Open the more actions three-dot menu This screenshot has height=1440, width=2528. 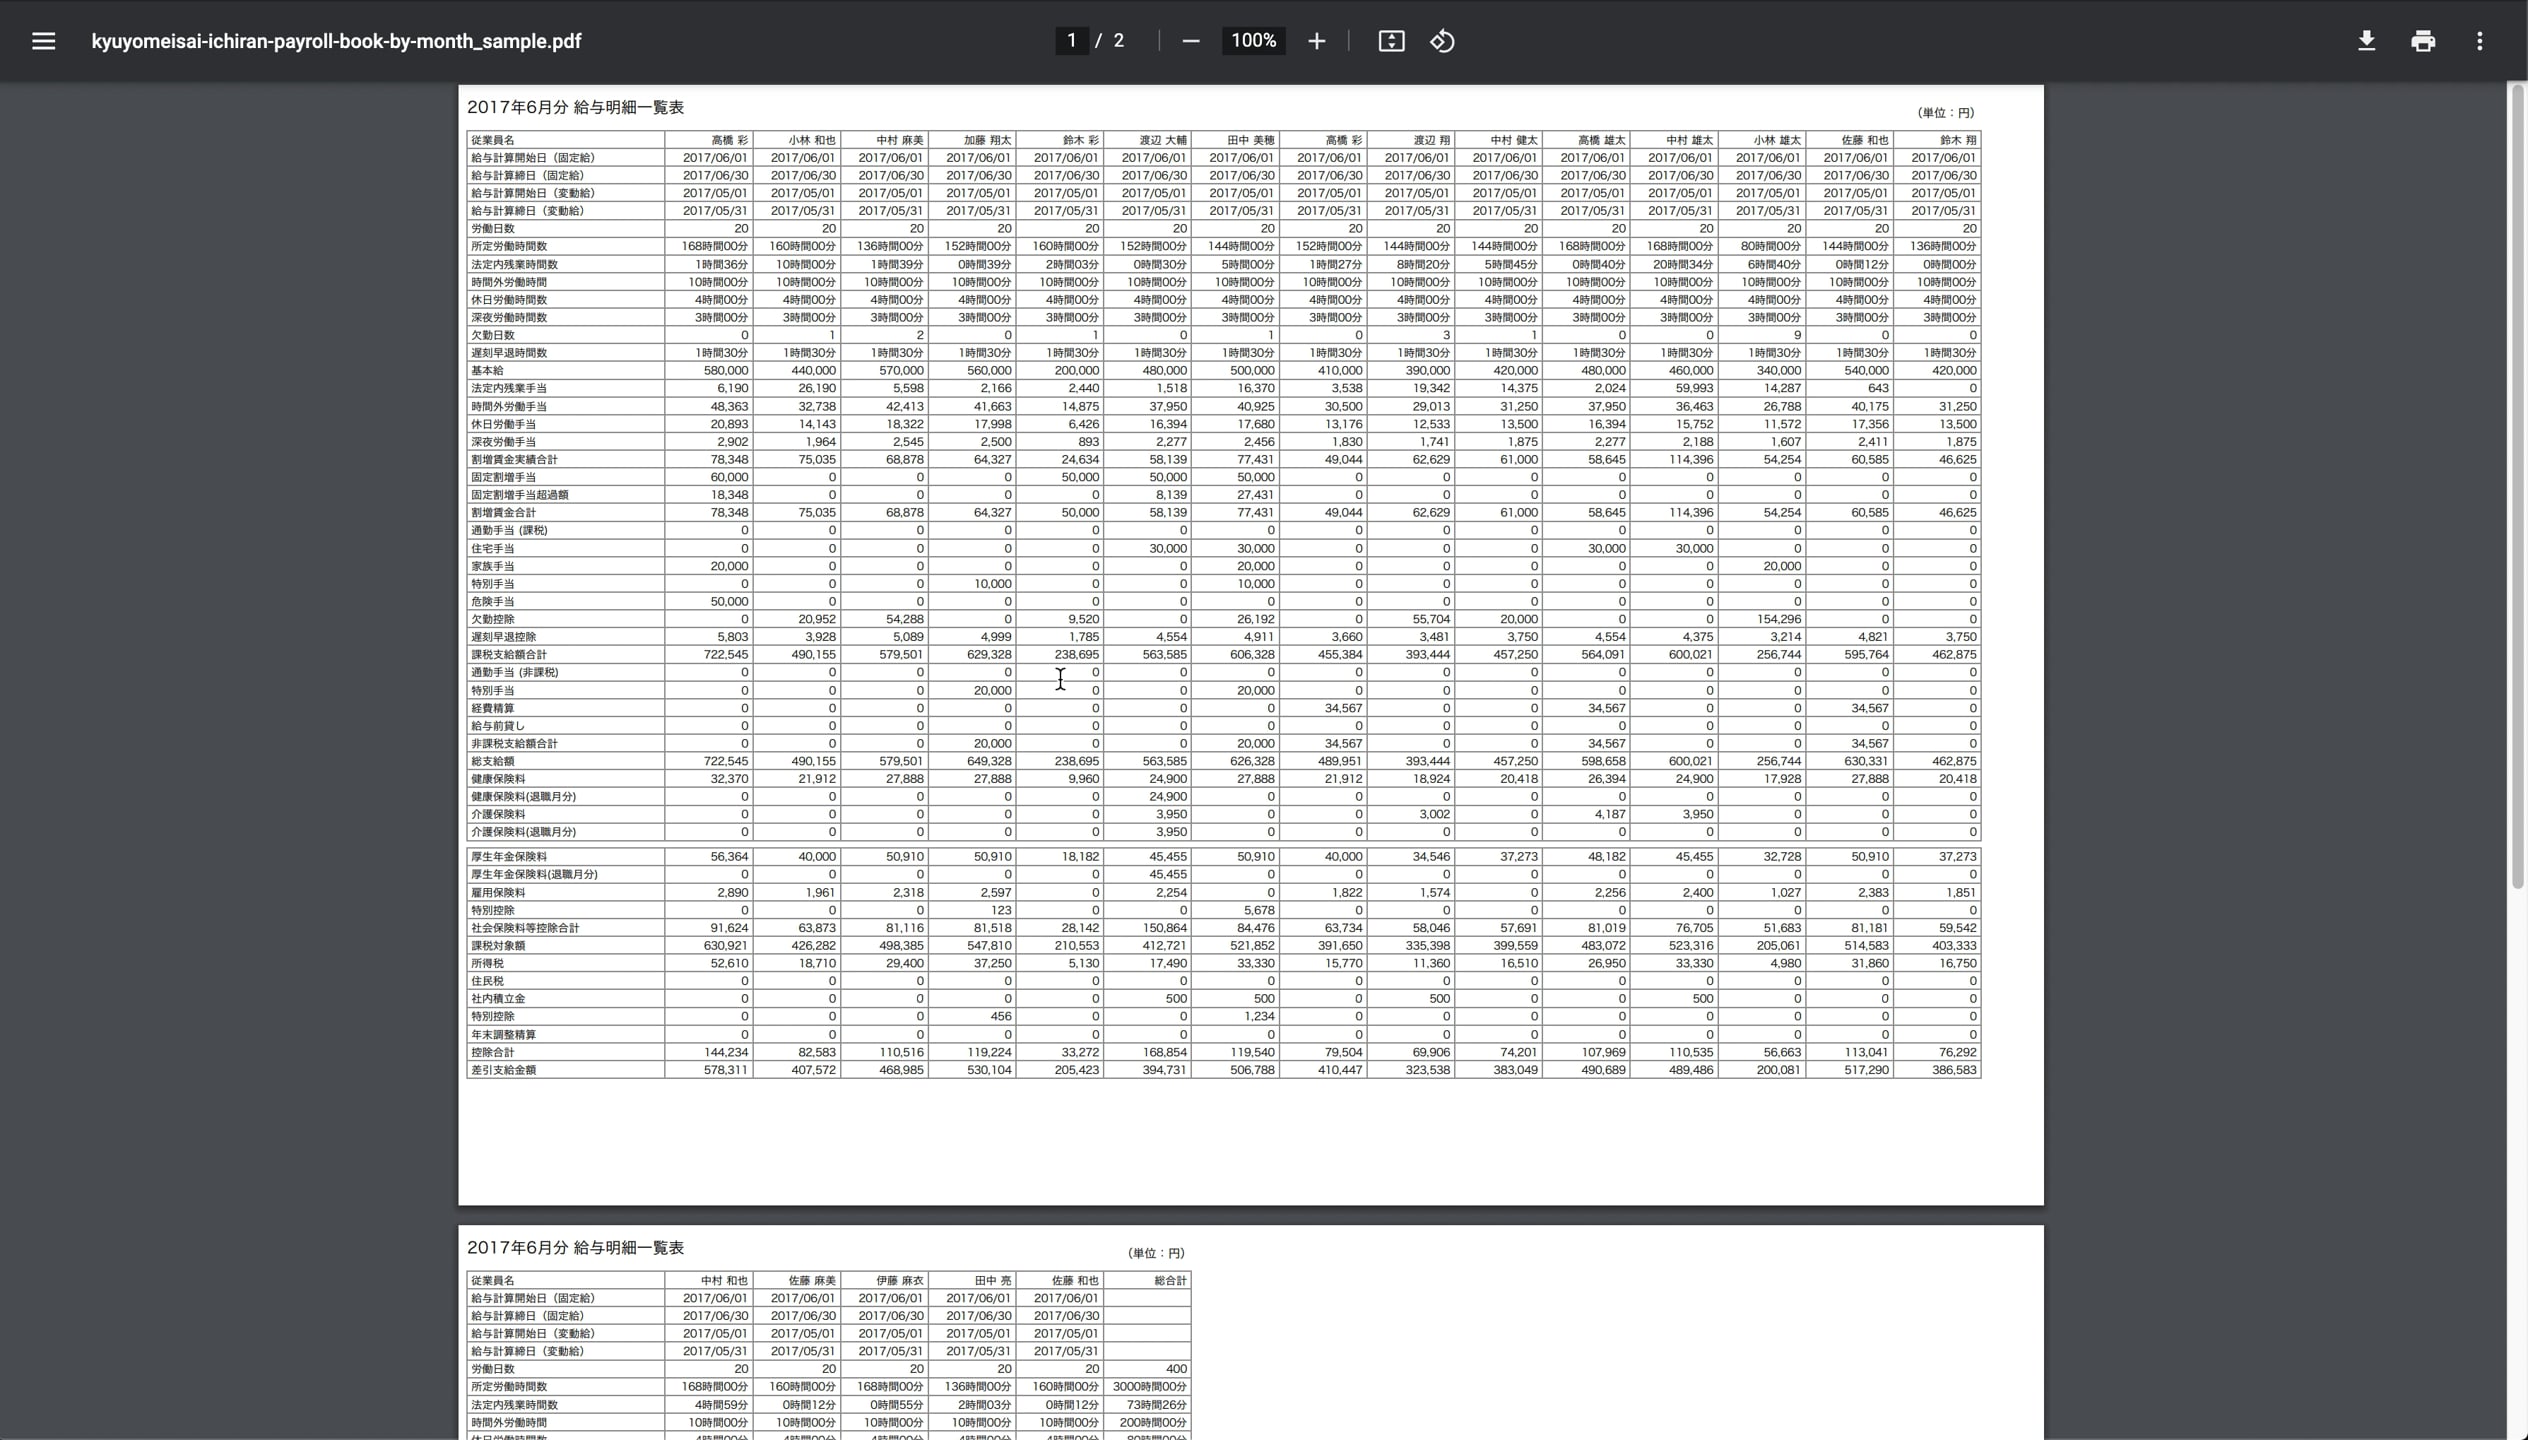click(x=2479, y=41)
